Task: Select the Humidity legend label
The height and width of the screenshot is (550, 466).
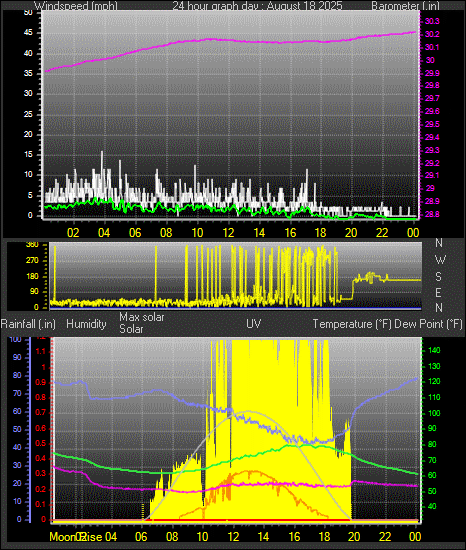Action: click(86, 324)
